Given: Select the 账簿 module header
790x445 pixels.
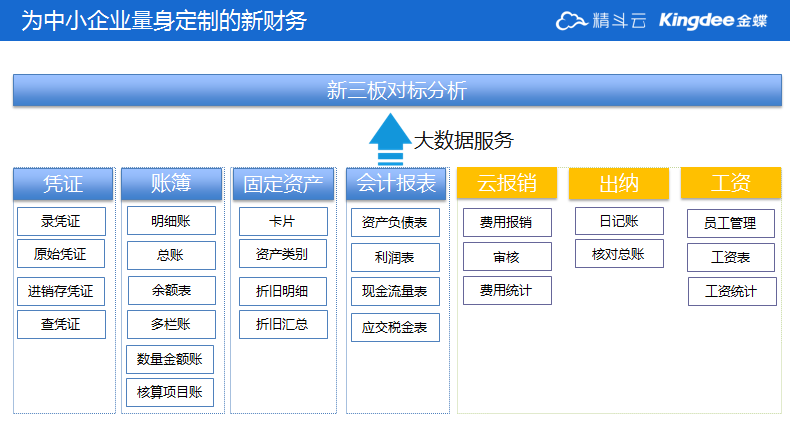Looking at the screenshot, I should tap(171, 183).
